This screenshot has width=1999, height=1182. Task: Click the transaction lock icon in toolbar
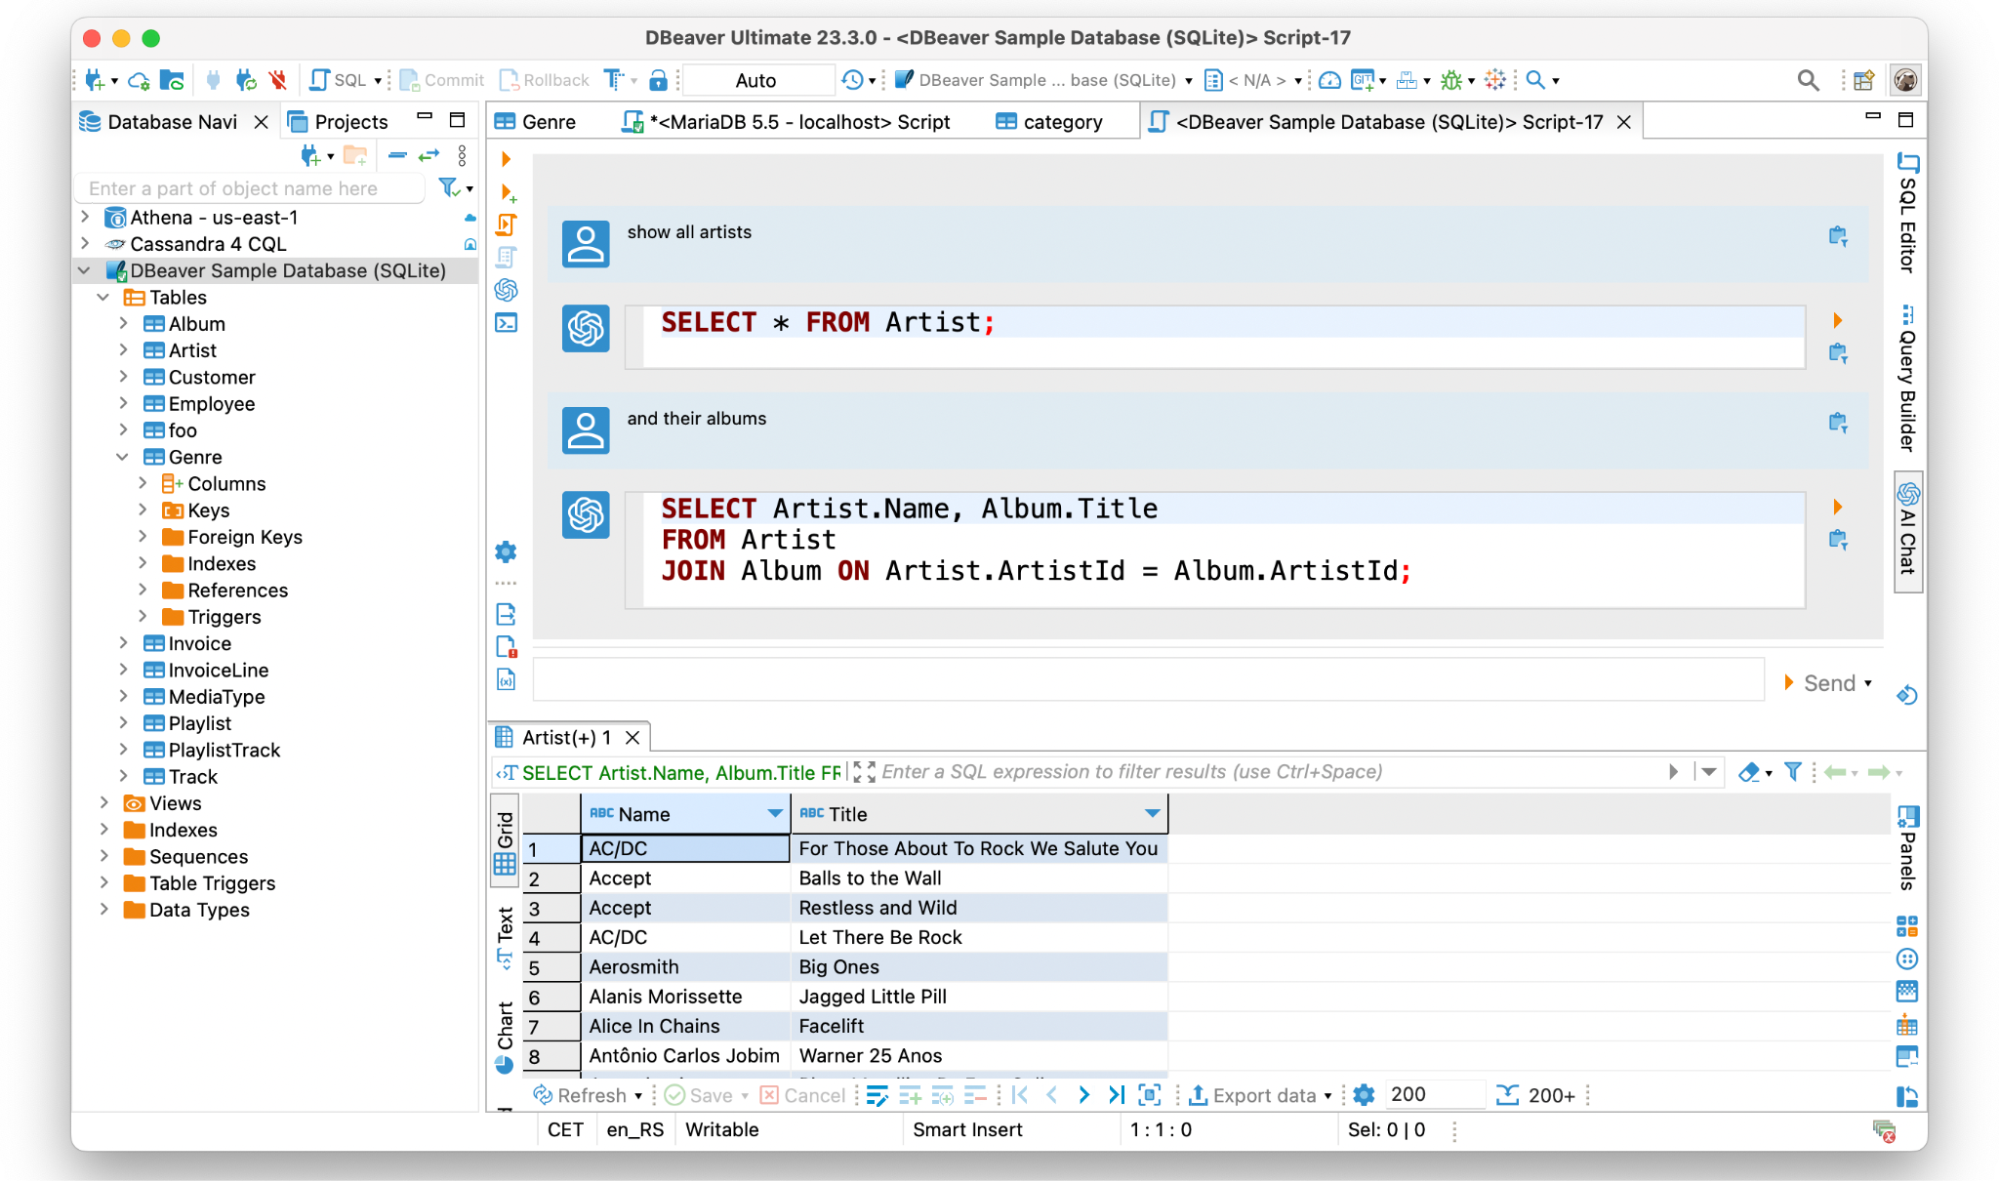click(658, 80)
